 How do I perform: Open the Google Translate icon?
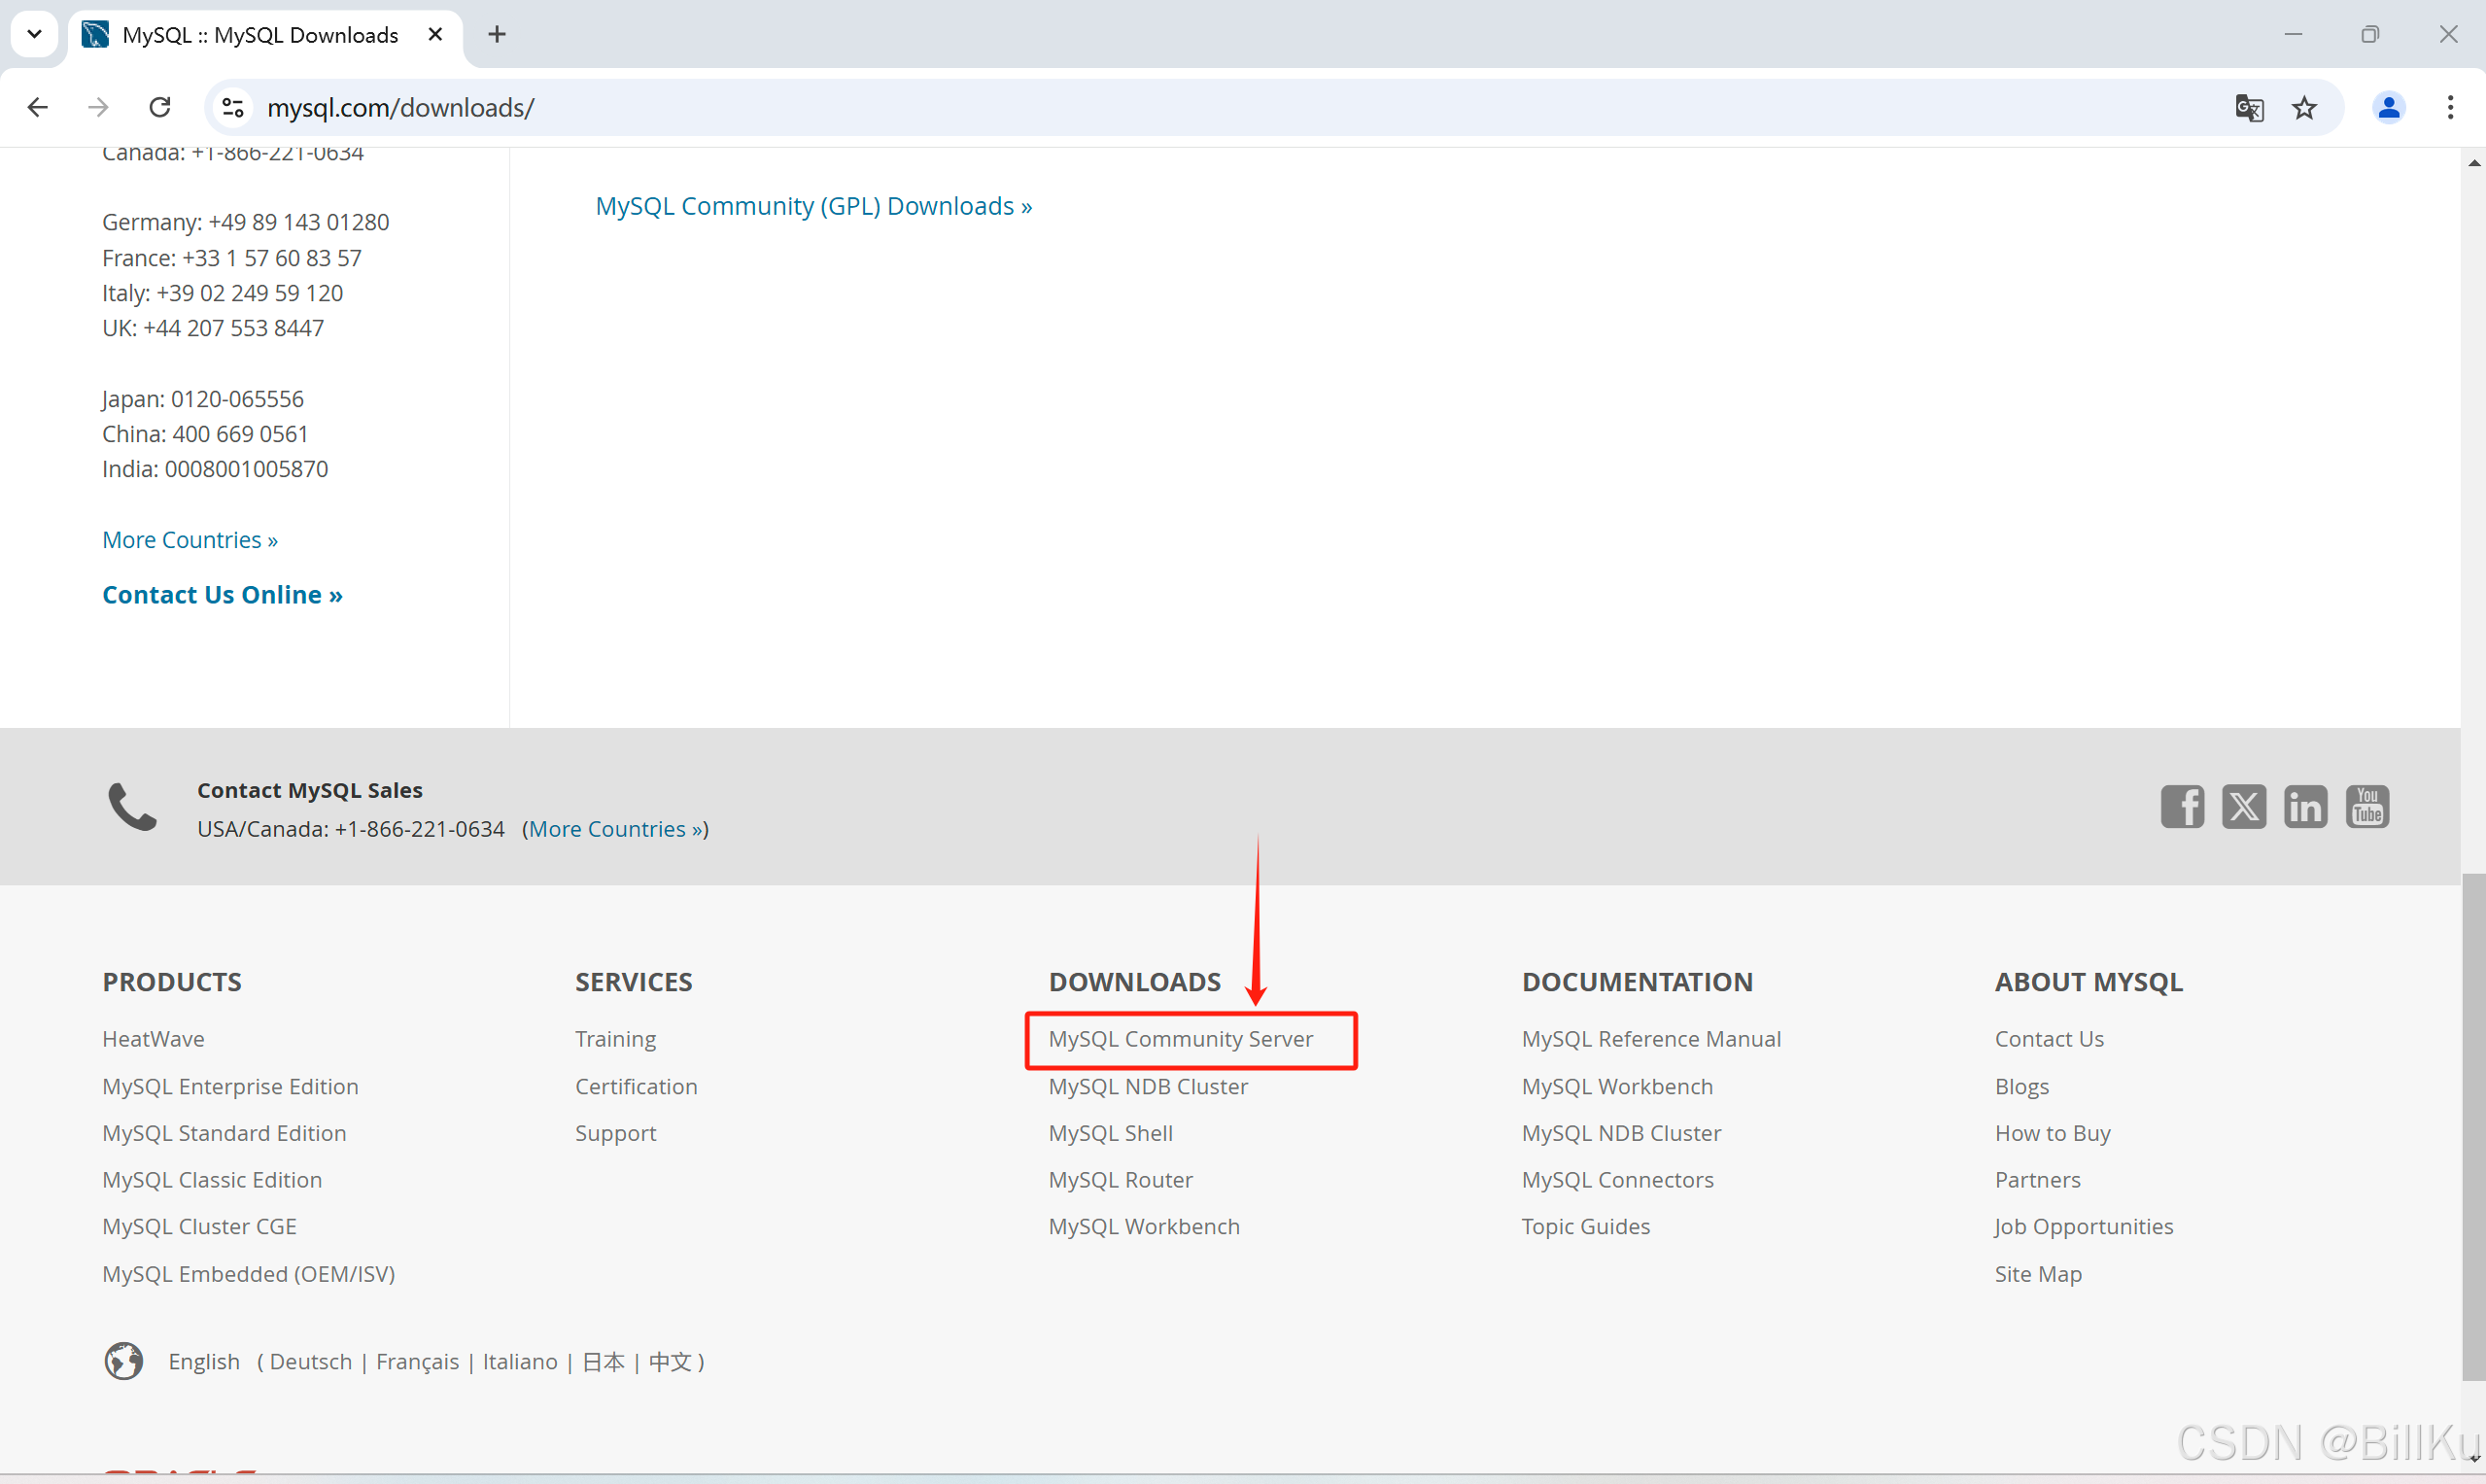(2249, 107)
